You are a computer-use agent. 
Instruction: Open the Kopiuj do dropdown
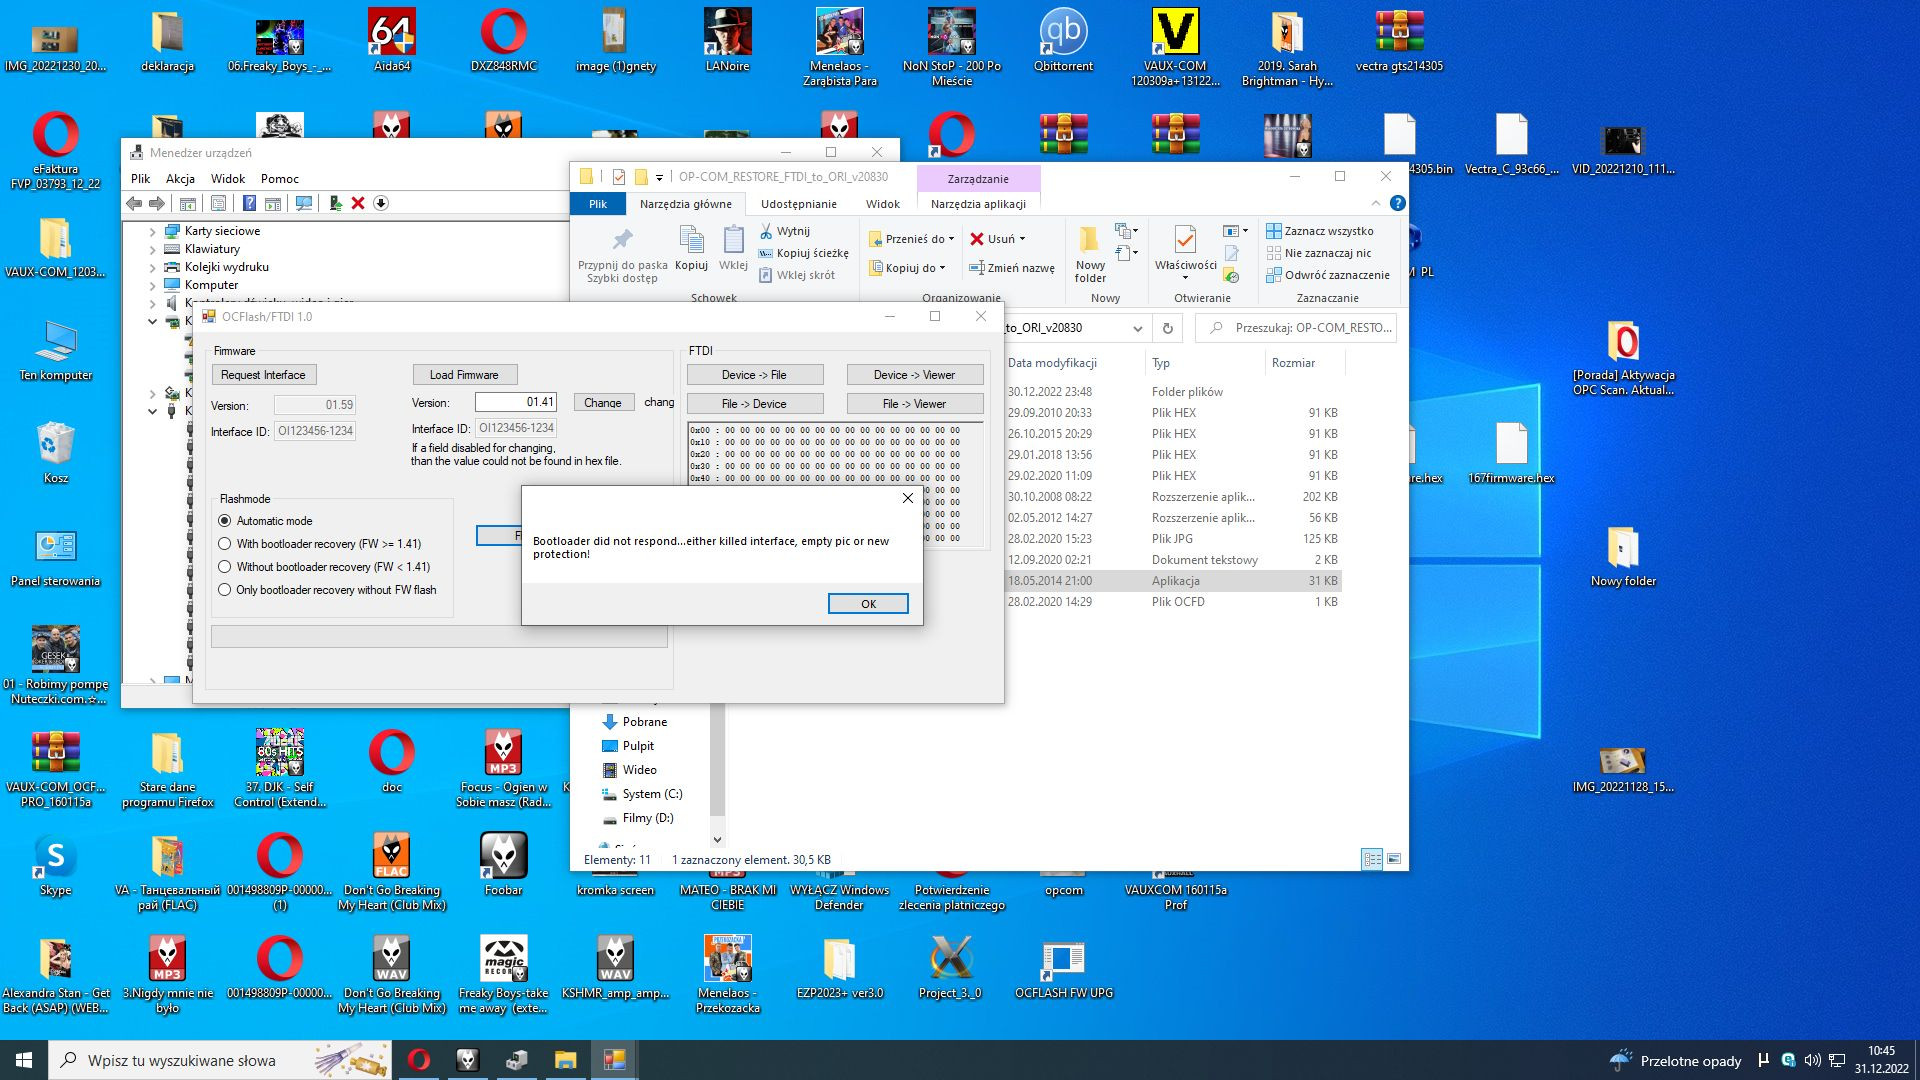tap(907, 267)
